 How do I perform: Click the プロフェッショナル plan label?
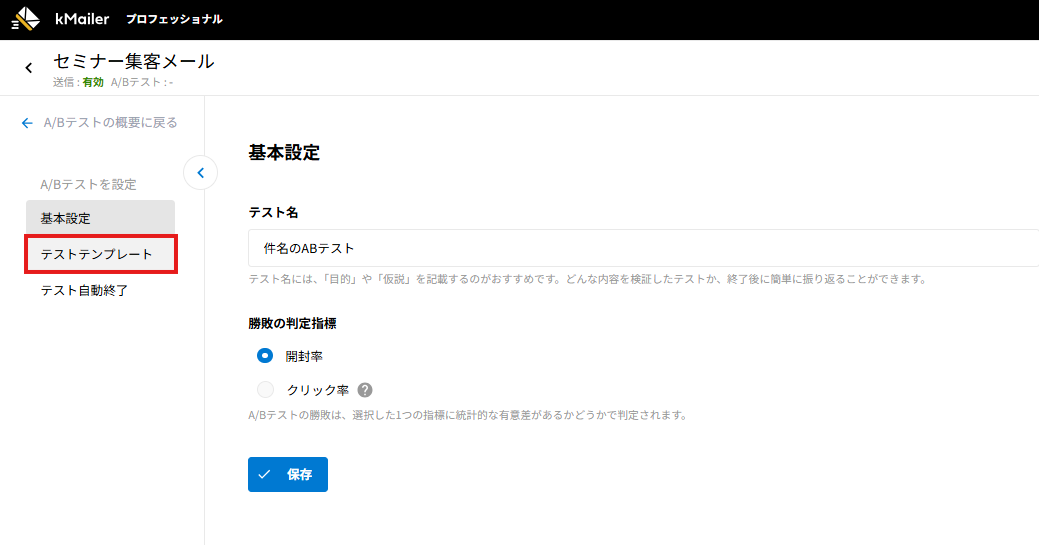(174, 19)
